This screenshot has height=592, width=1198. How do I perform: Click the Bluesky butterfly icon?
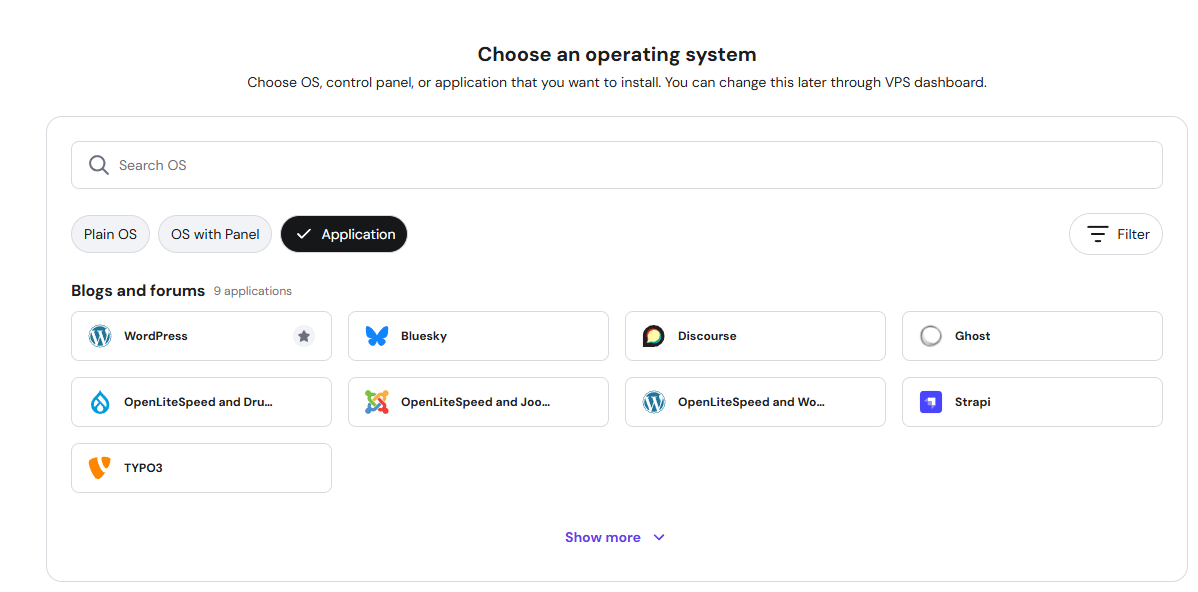pos(377,336)
